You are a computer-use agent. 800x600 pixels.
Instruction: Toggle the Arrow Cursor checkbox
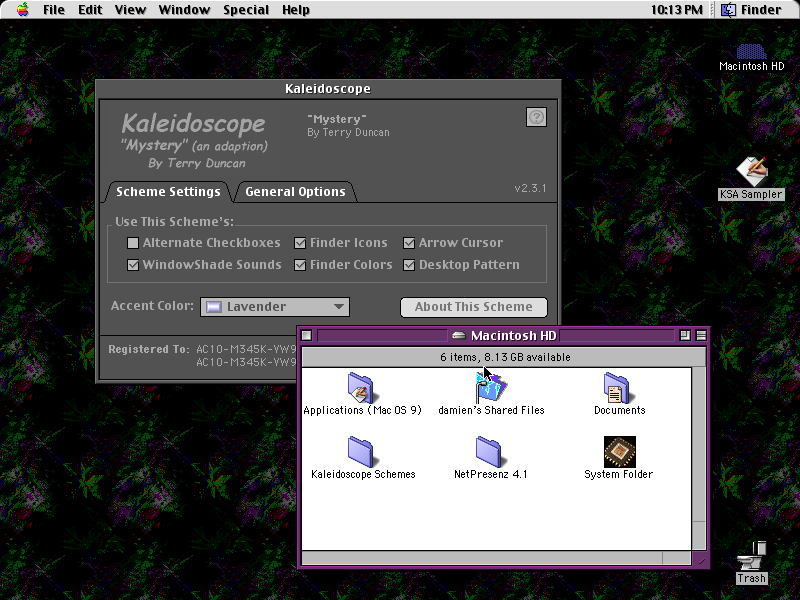[x=409, y=243]
